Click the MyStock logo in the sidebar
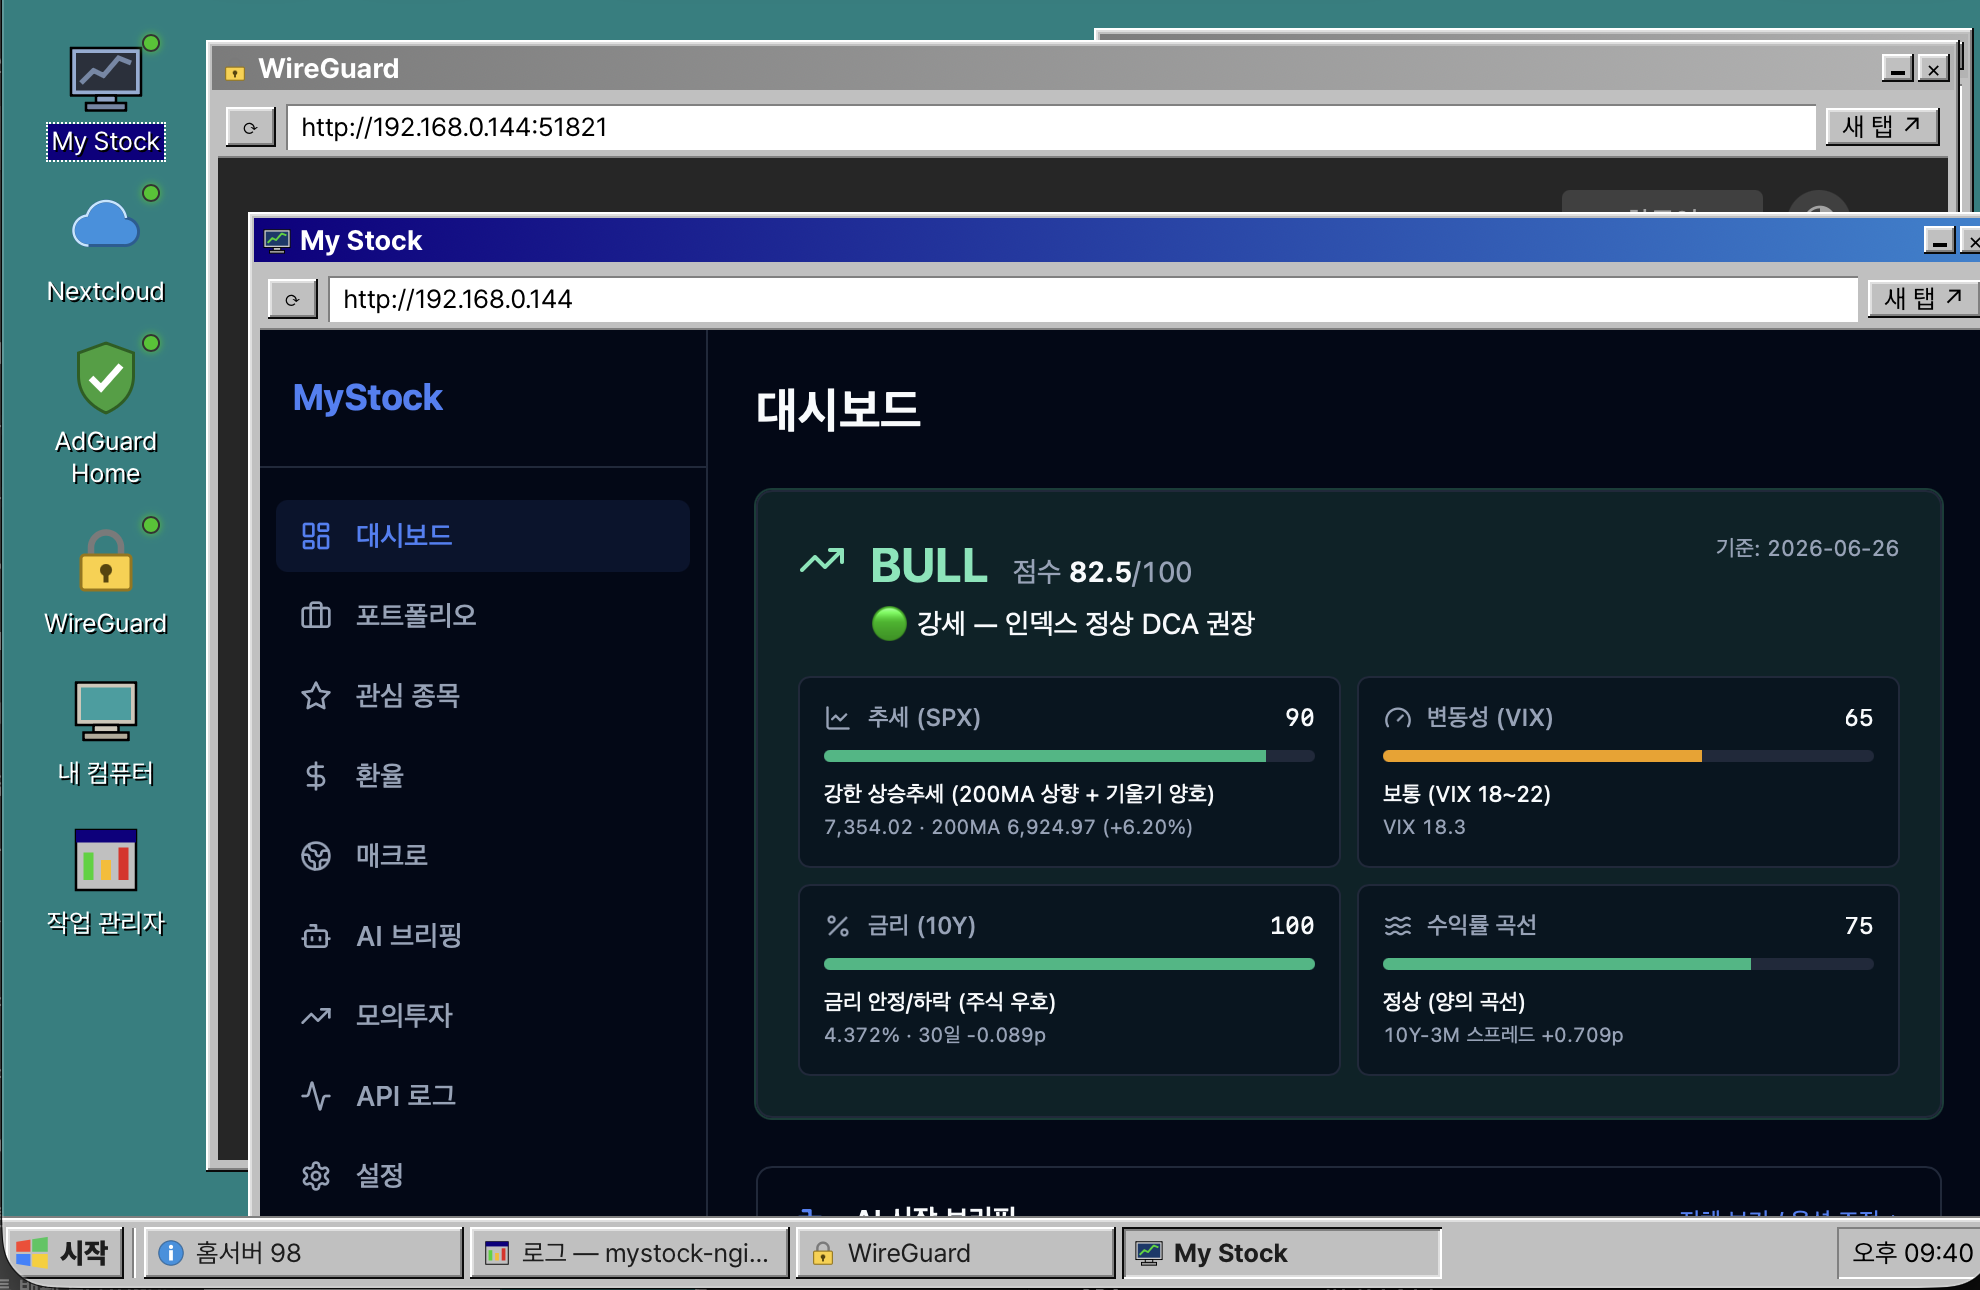This screenshot has height=1290, width=1980. pos(368,398)
